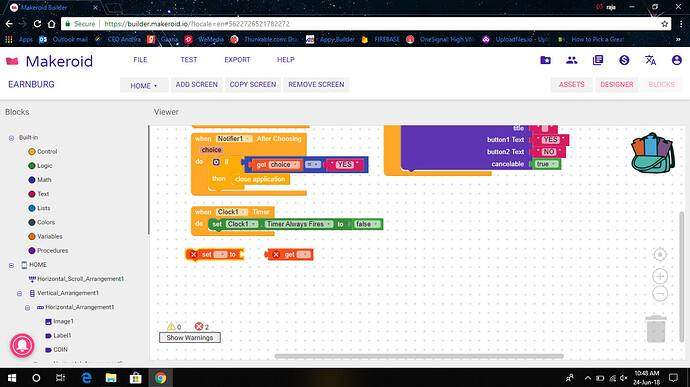
Task: Open the FILE menu
Action: click(140, 60)
